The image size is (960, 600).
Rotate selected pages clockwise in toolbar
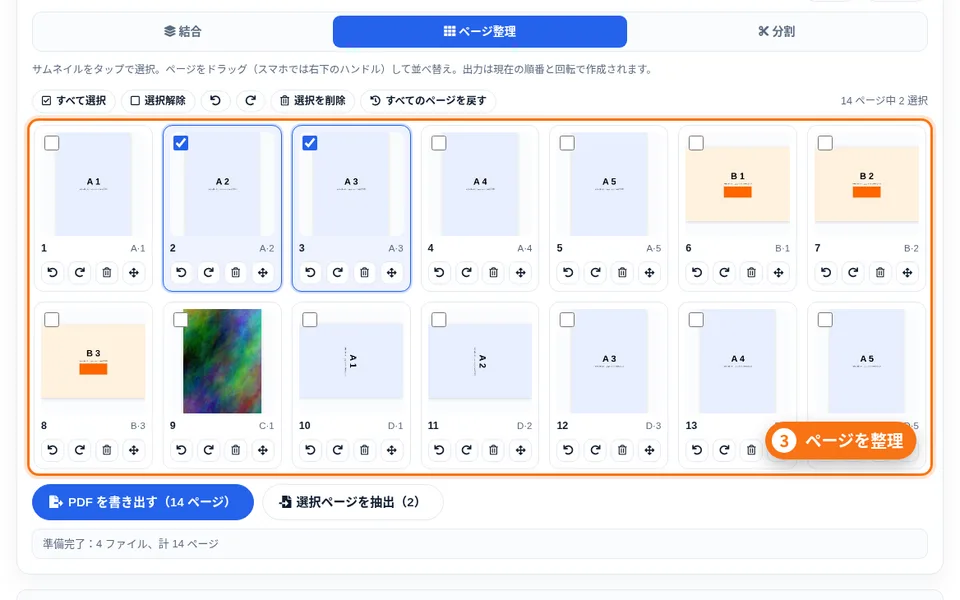(250, 100)
